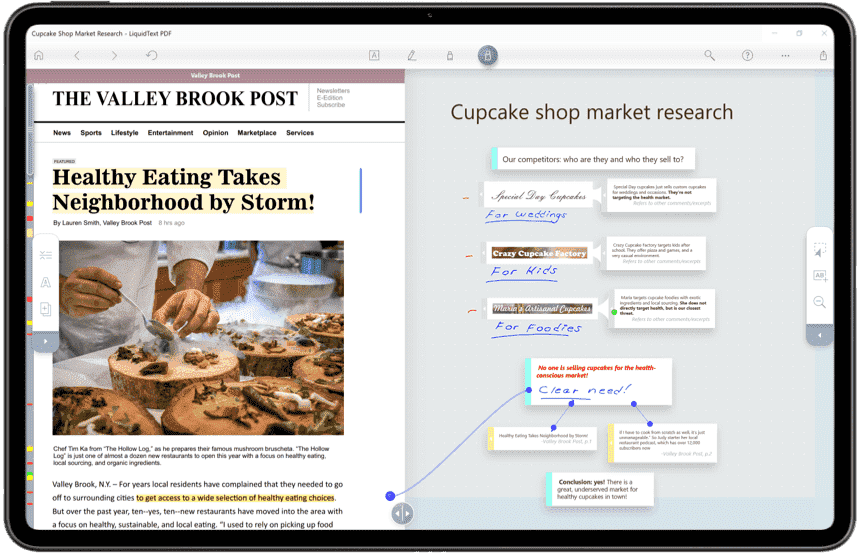Open the more options ellipsis

(x=785, y=55)
